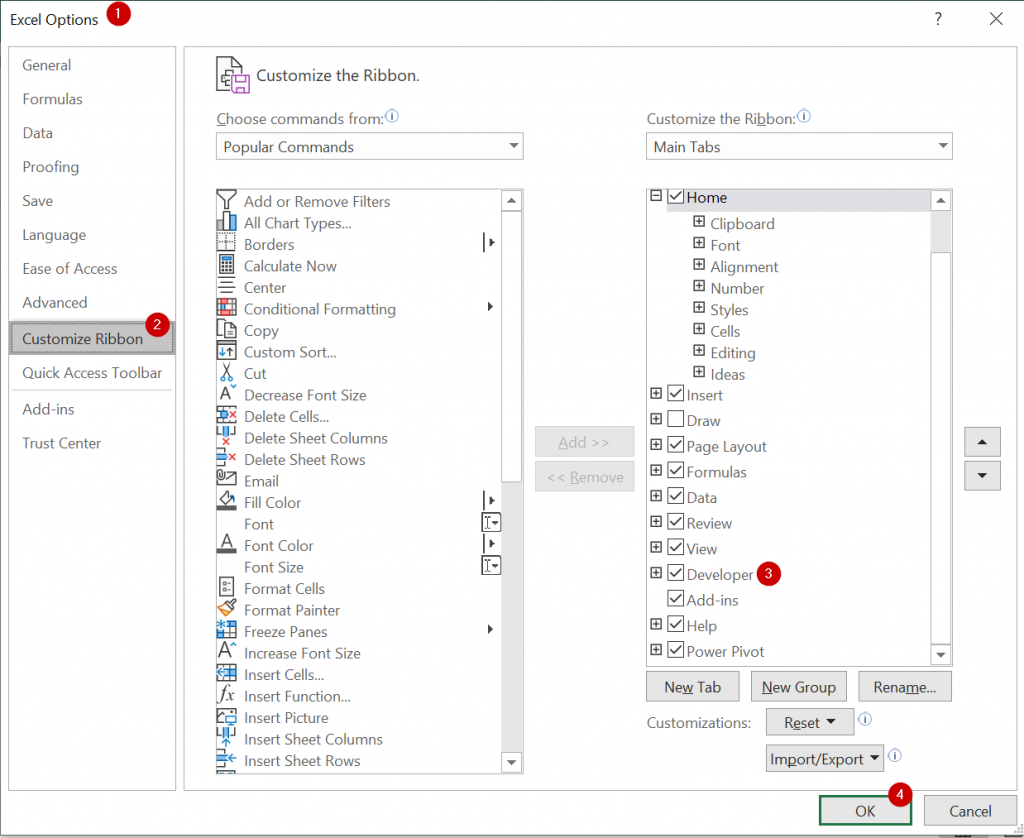Click the Cut scissors icon

coord(226,373)
